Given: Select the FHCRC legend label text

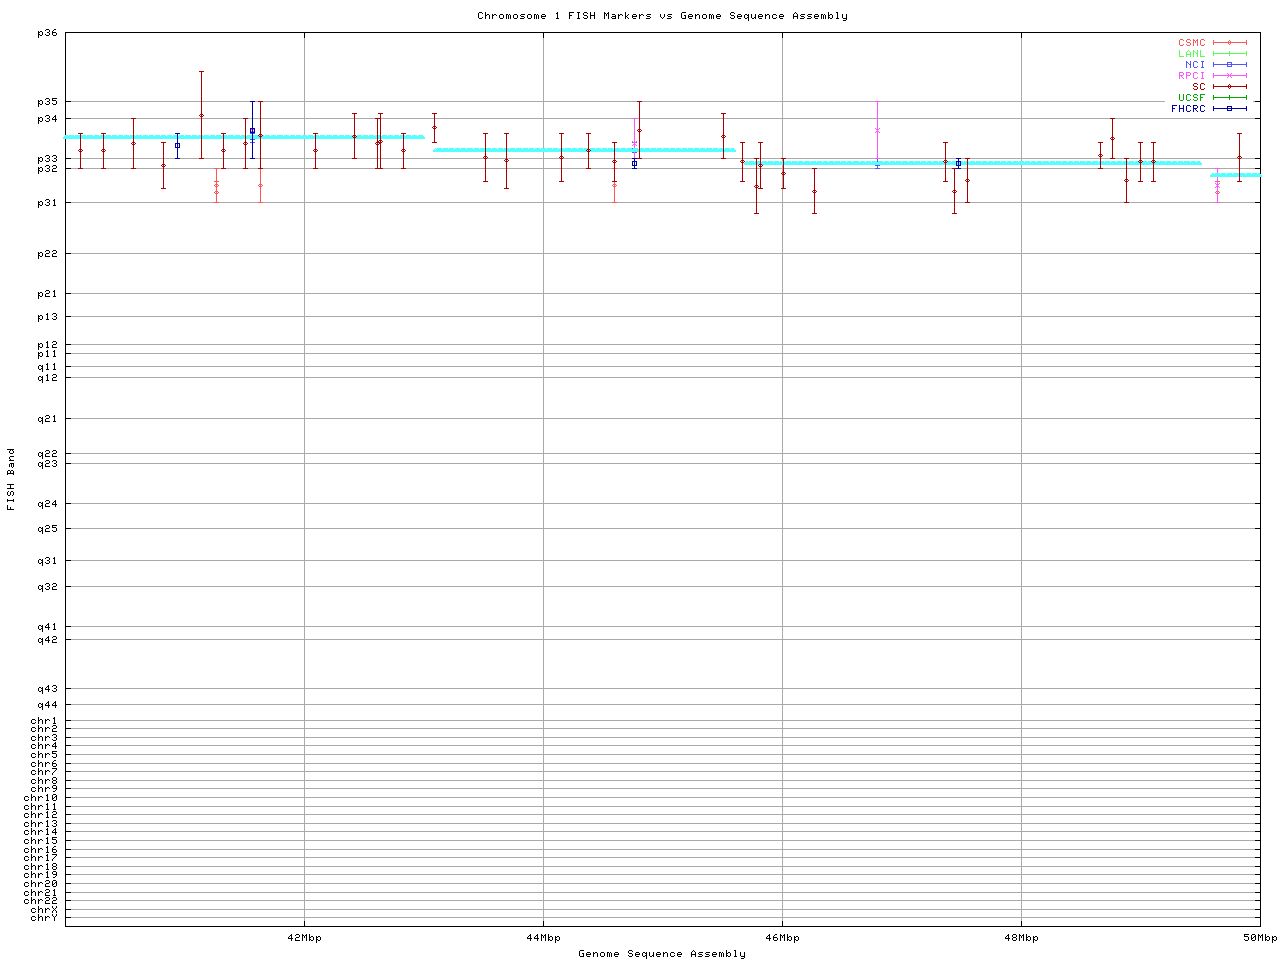Looking at the screenshot, I should point(1188,109).
